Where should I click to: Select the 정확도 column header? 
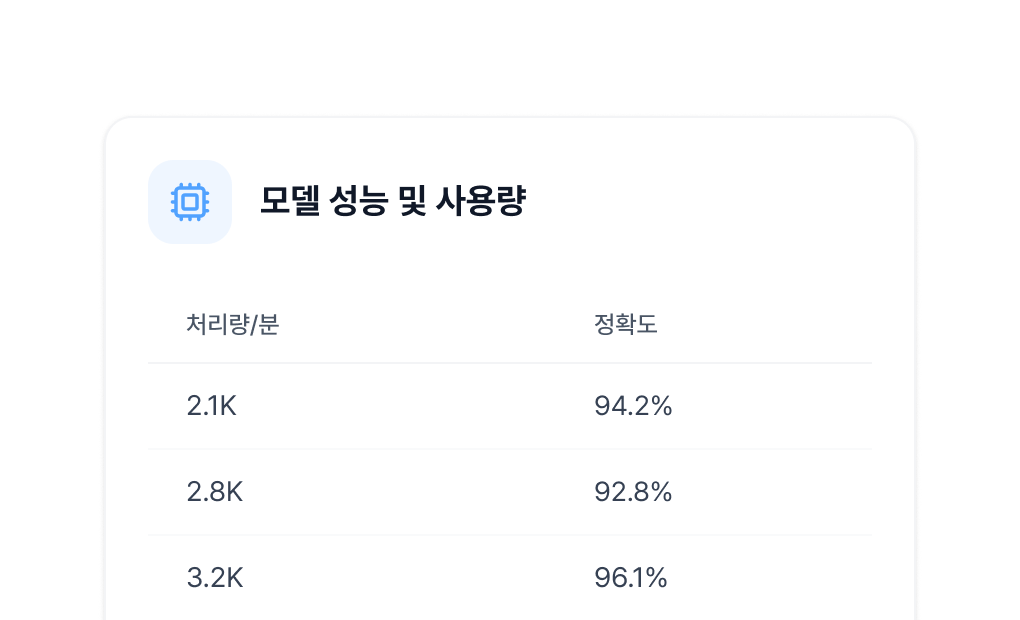tap(625, 325)
